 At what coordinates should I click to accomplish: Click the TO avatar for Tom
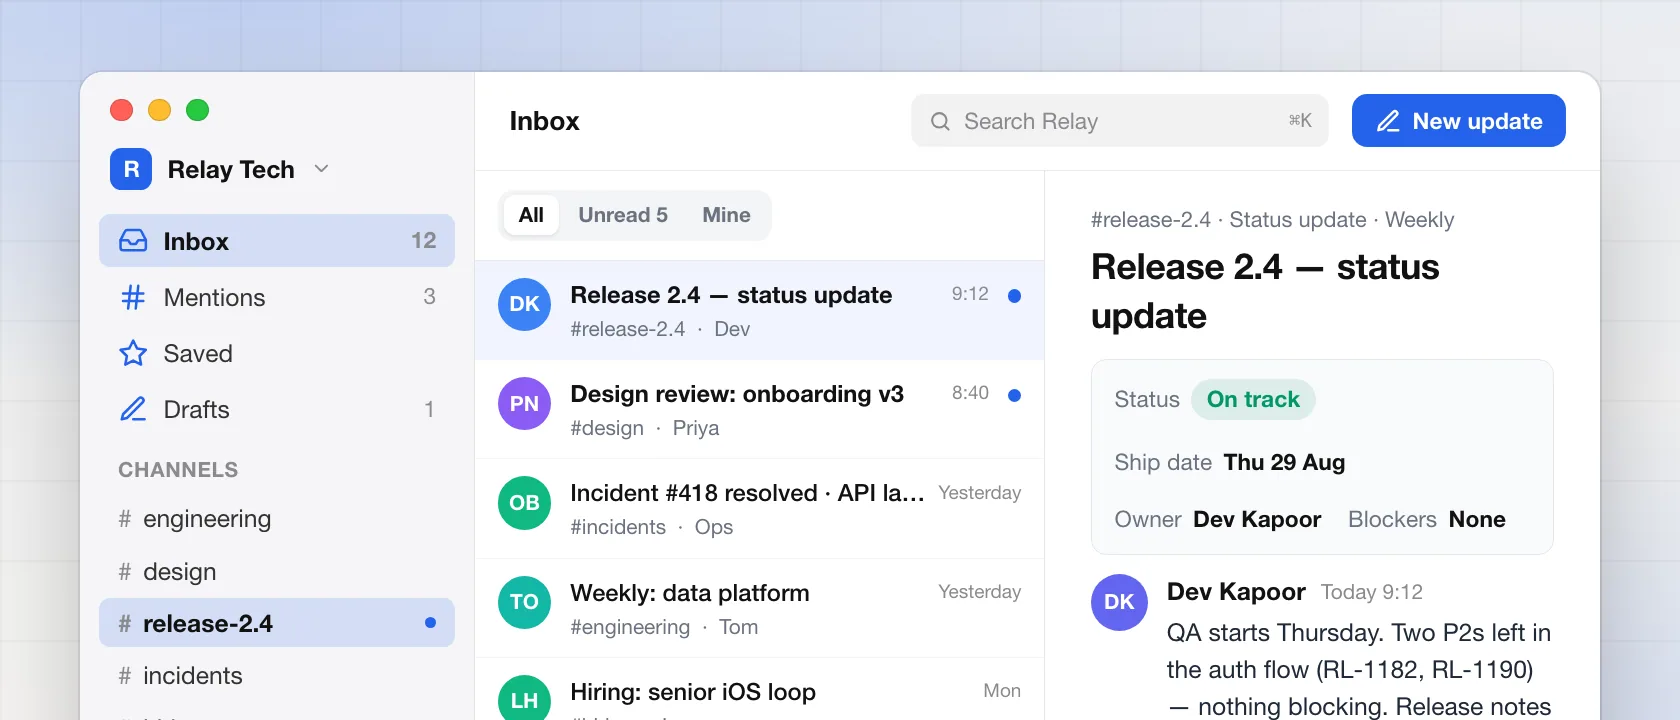[x=524, y=602]
